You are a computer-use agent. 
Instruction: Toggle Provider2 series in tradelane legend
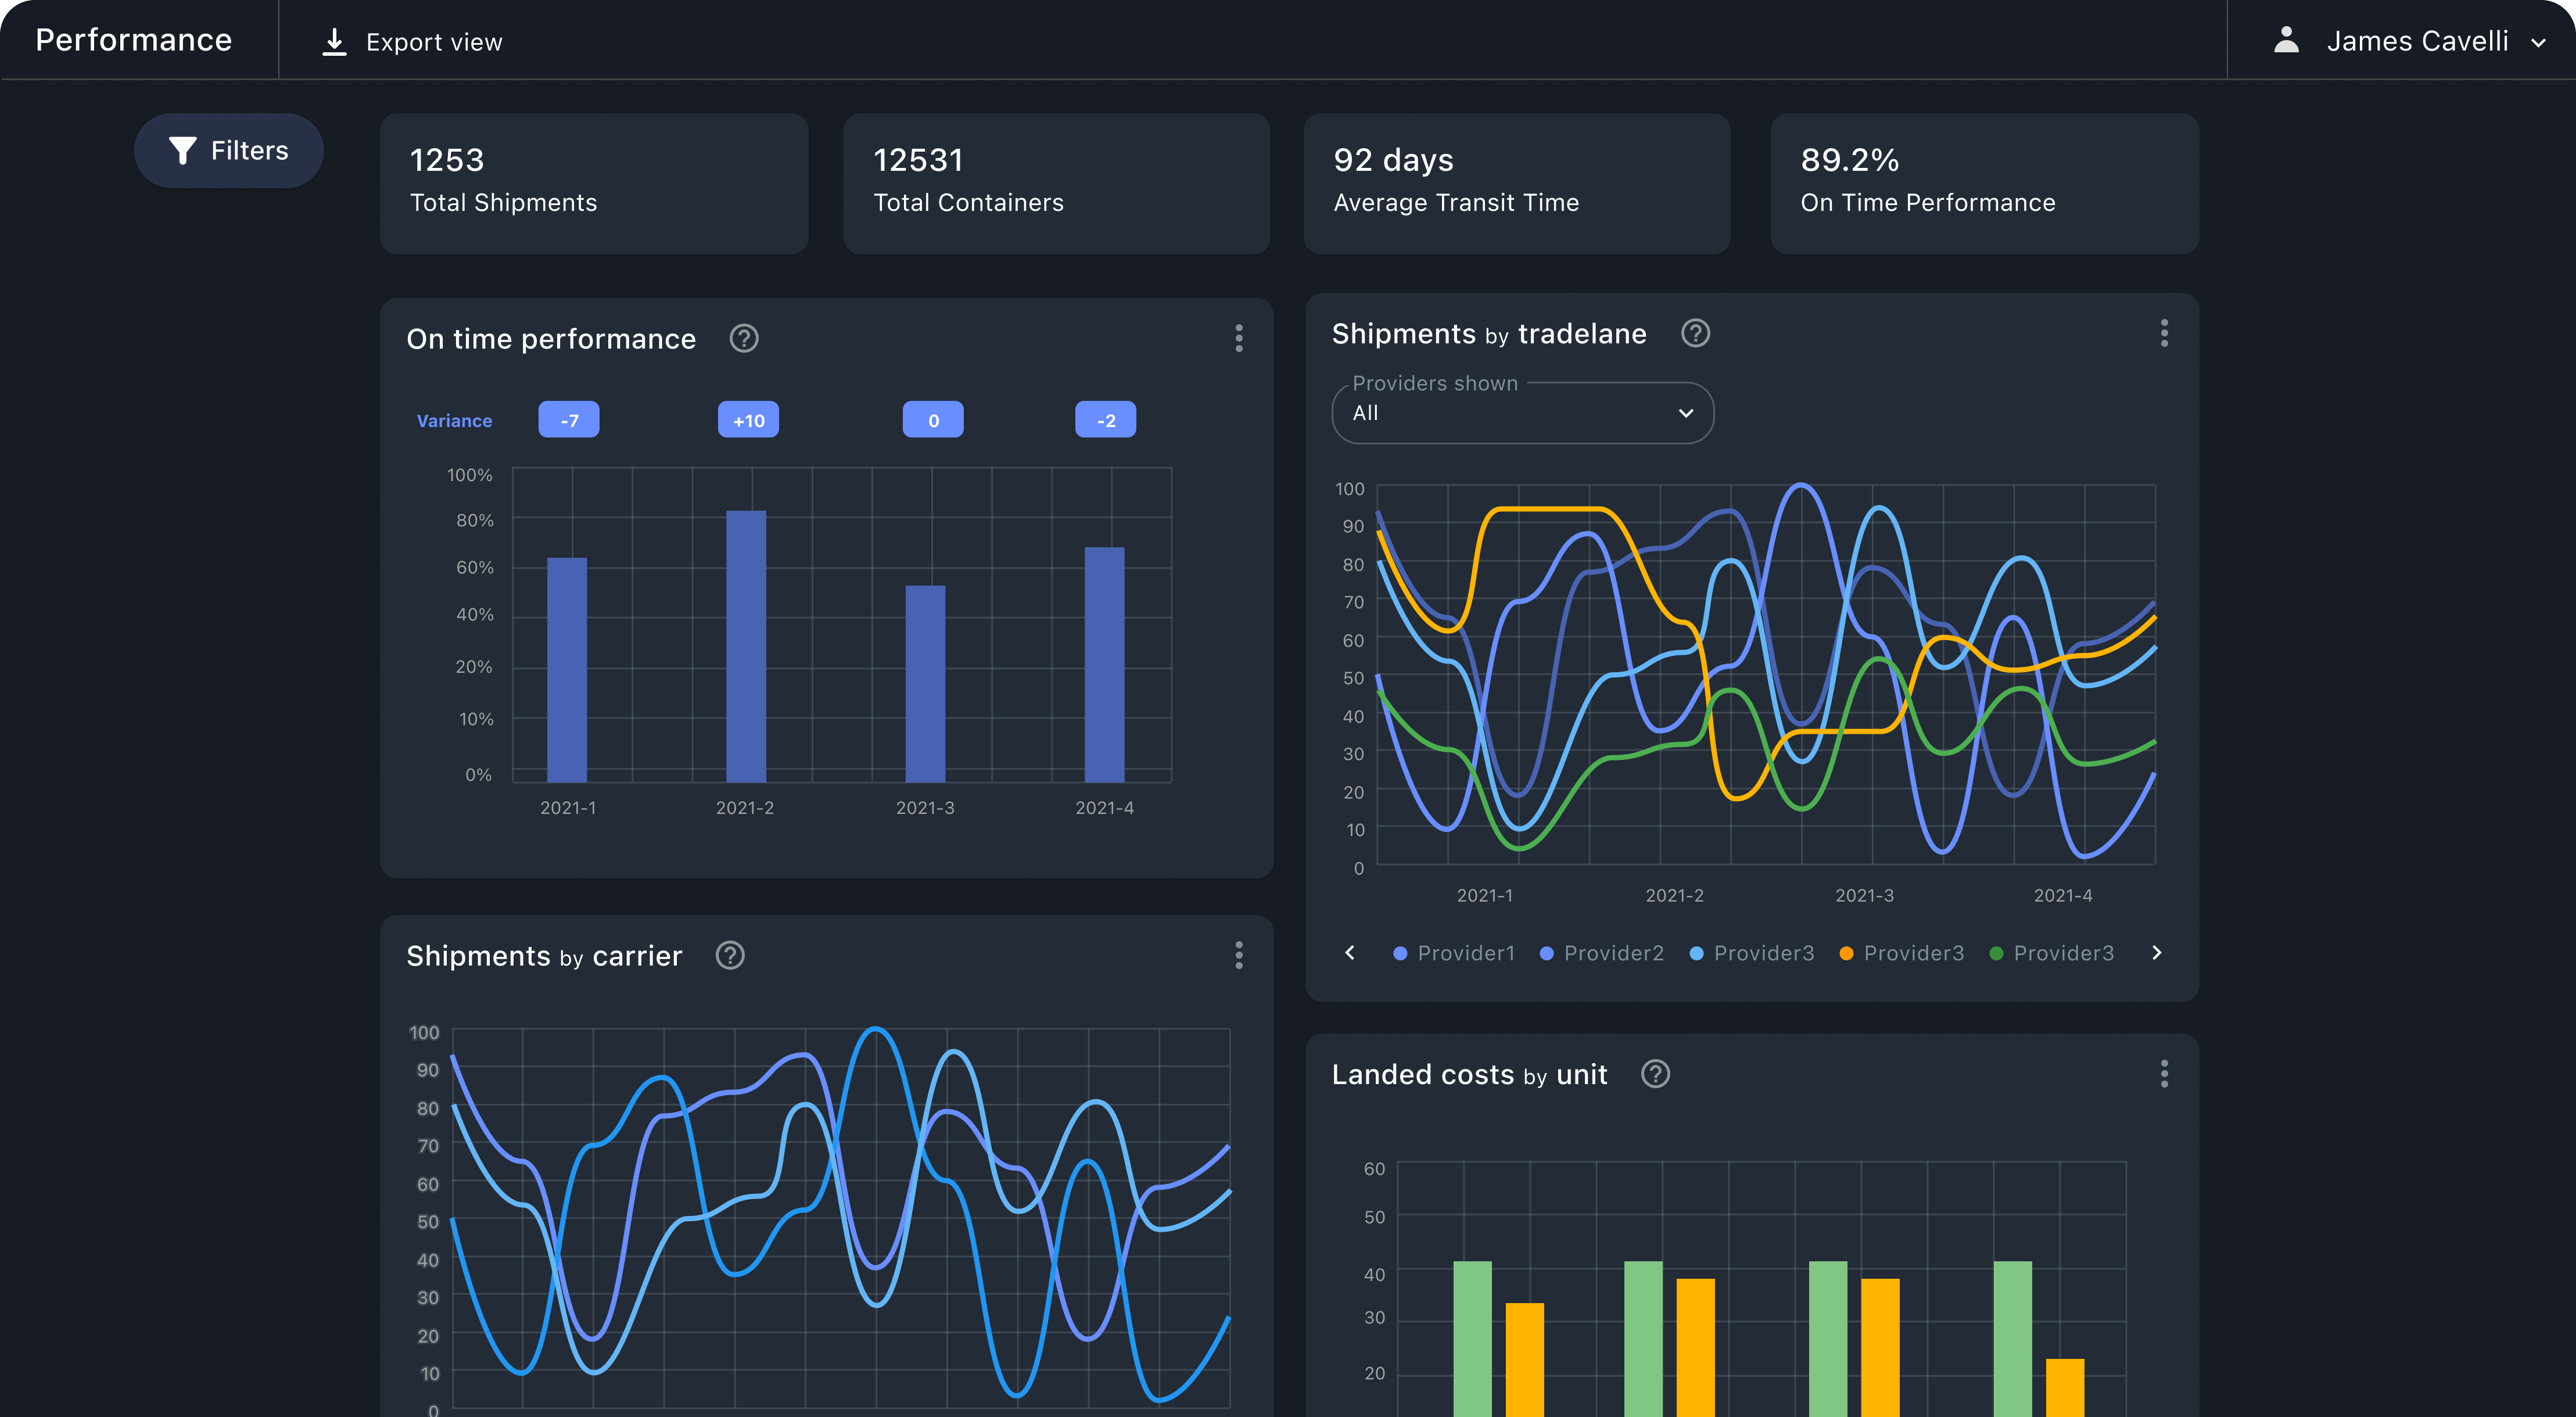click(1602, 953)
